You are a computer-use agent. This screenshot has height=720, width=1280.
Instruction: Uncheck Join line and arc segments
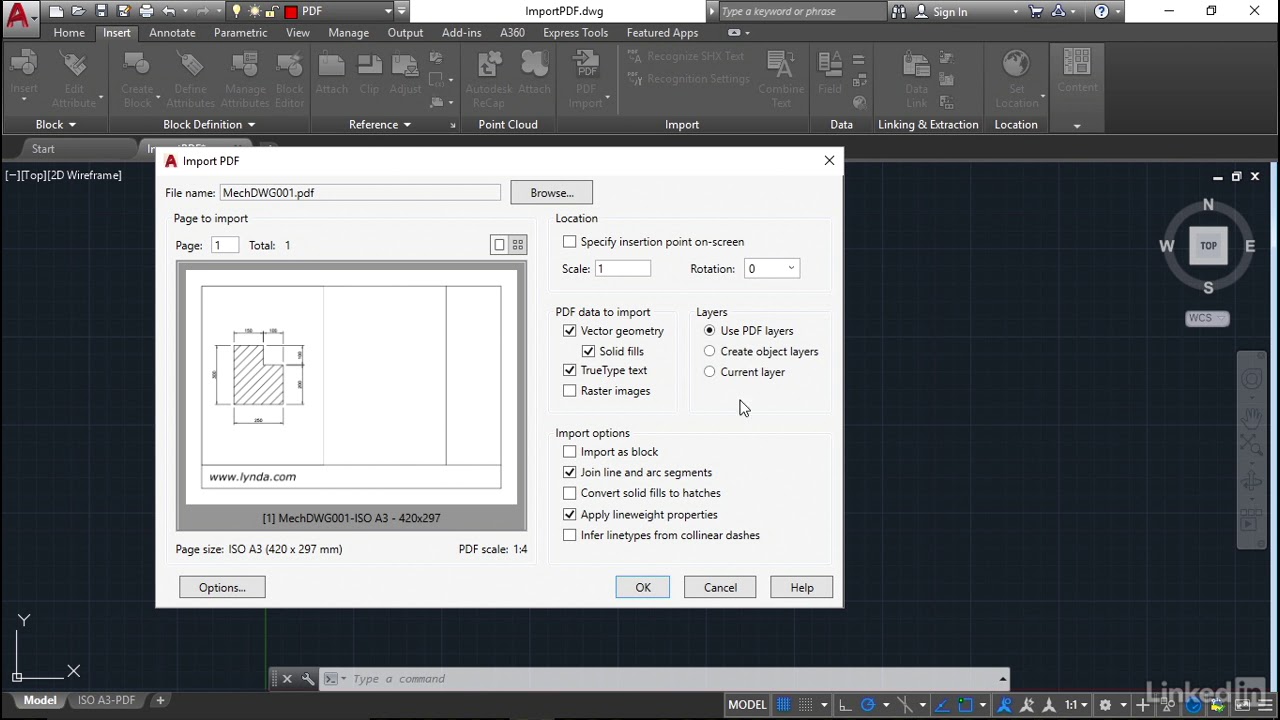pos(570,473)
